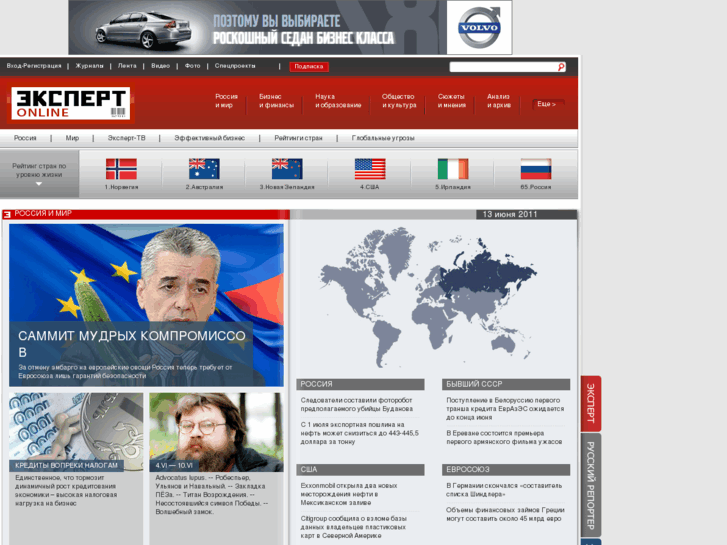Open Россия и мир main section
This screenshot has width=727, height=545.
tap(226, 101)
